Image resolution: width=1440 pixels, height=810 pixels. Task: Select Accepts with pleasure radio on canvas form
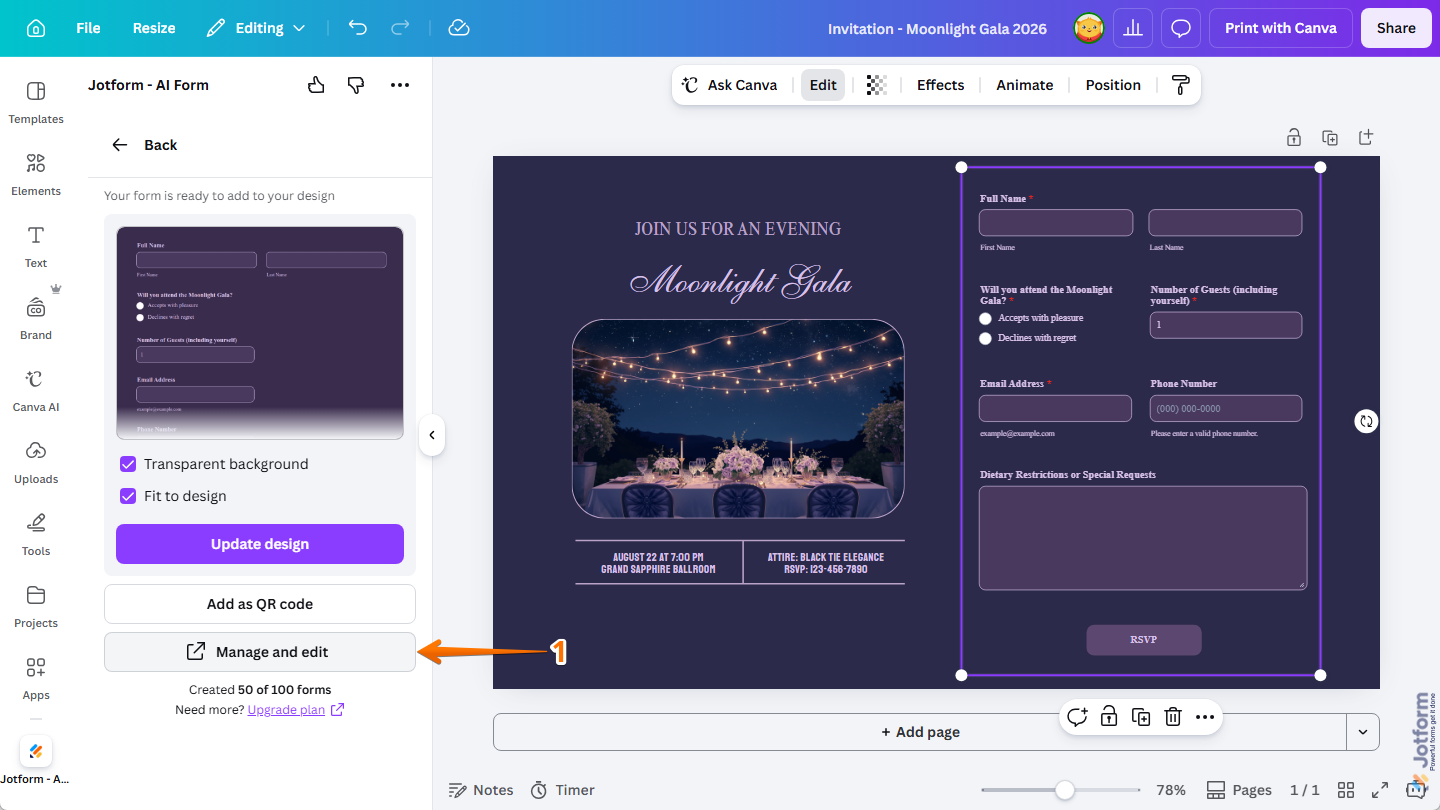(x=985, y=318)
